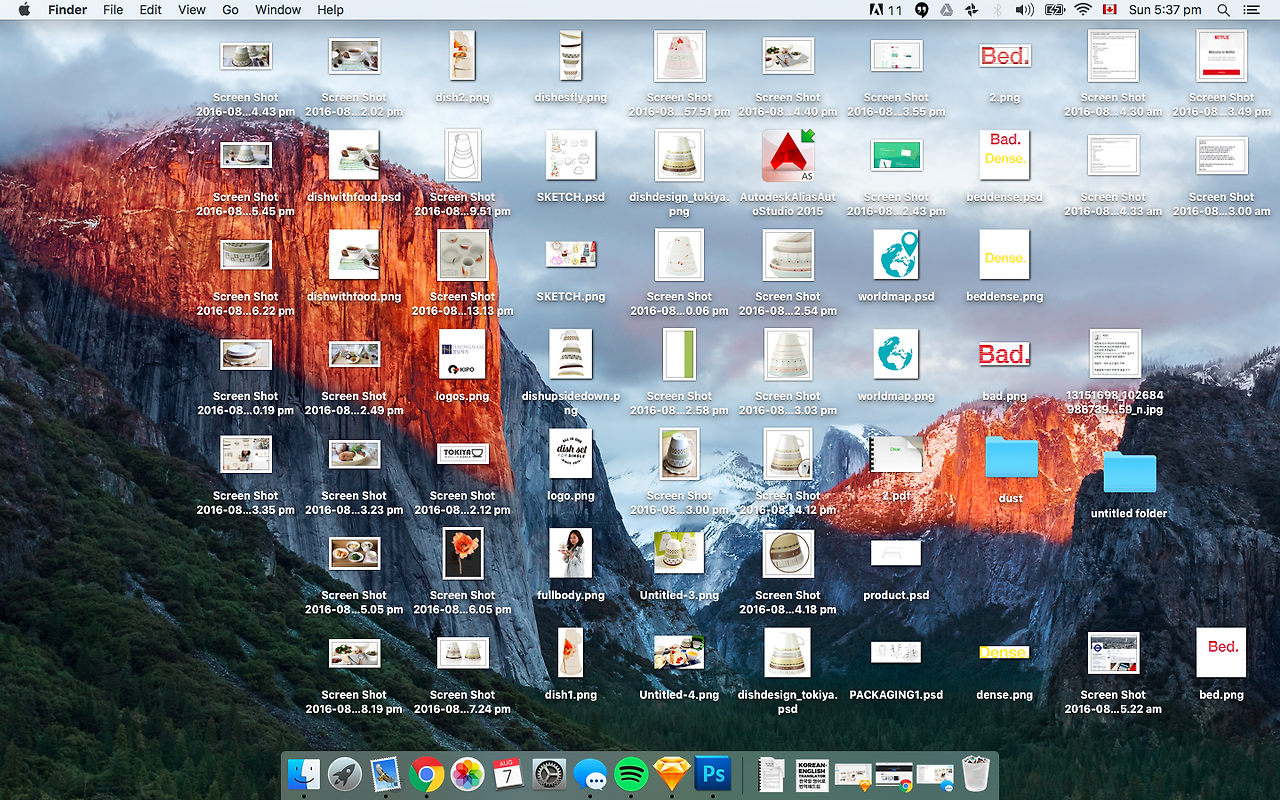Open the Finder File menu
This screenshot has width=1280, height=800.
click(x=113, y=10)
